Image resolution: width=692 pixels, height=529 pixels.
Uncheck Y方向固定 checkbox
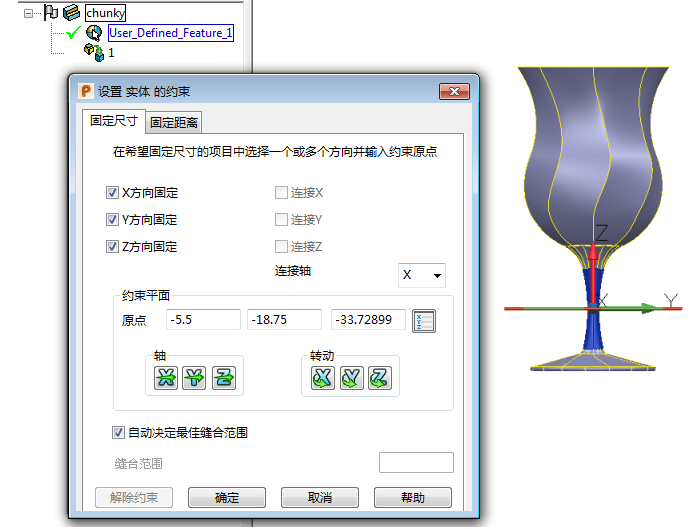(x=112, y=220)
